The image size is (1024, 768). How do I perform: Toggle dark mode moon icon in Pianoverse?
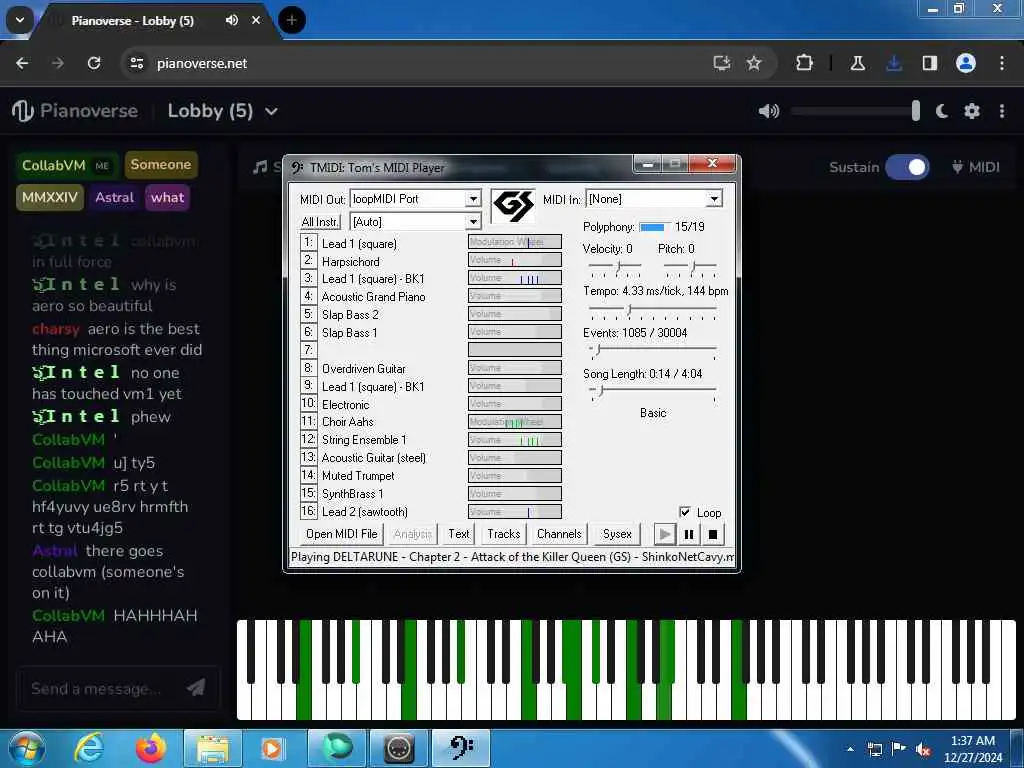tap(942, 111)
